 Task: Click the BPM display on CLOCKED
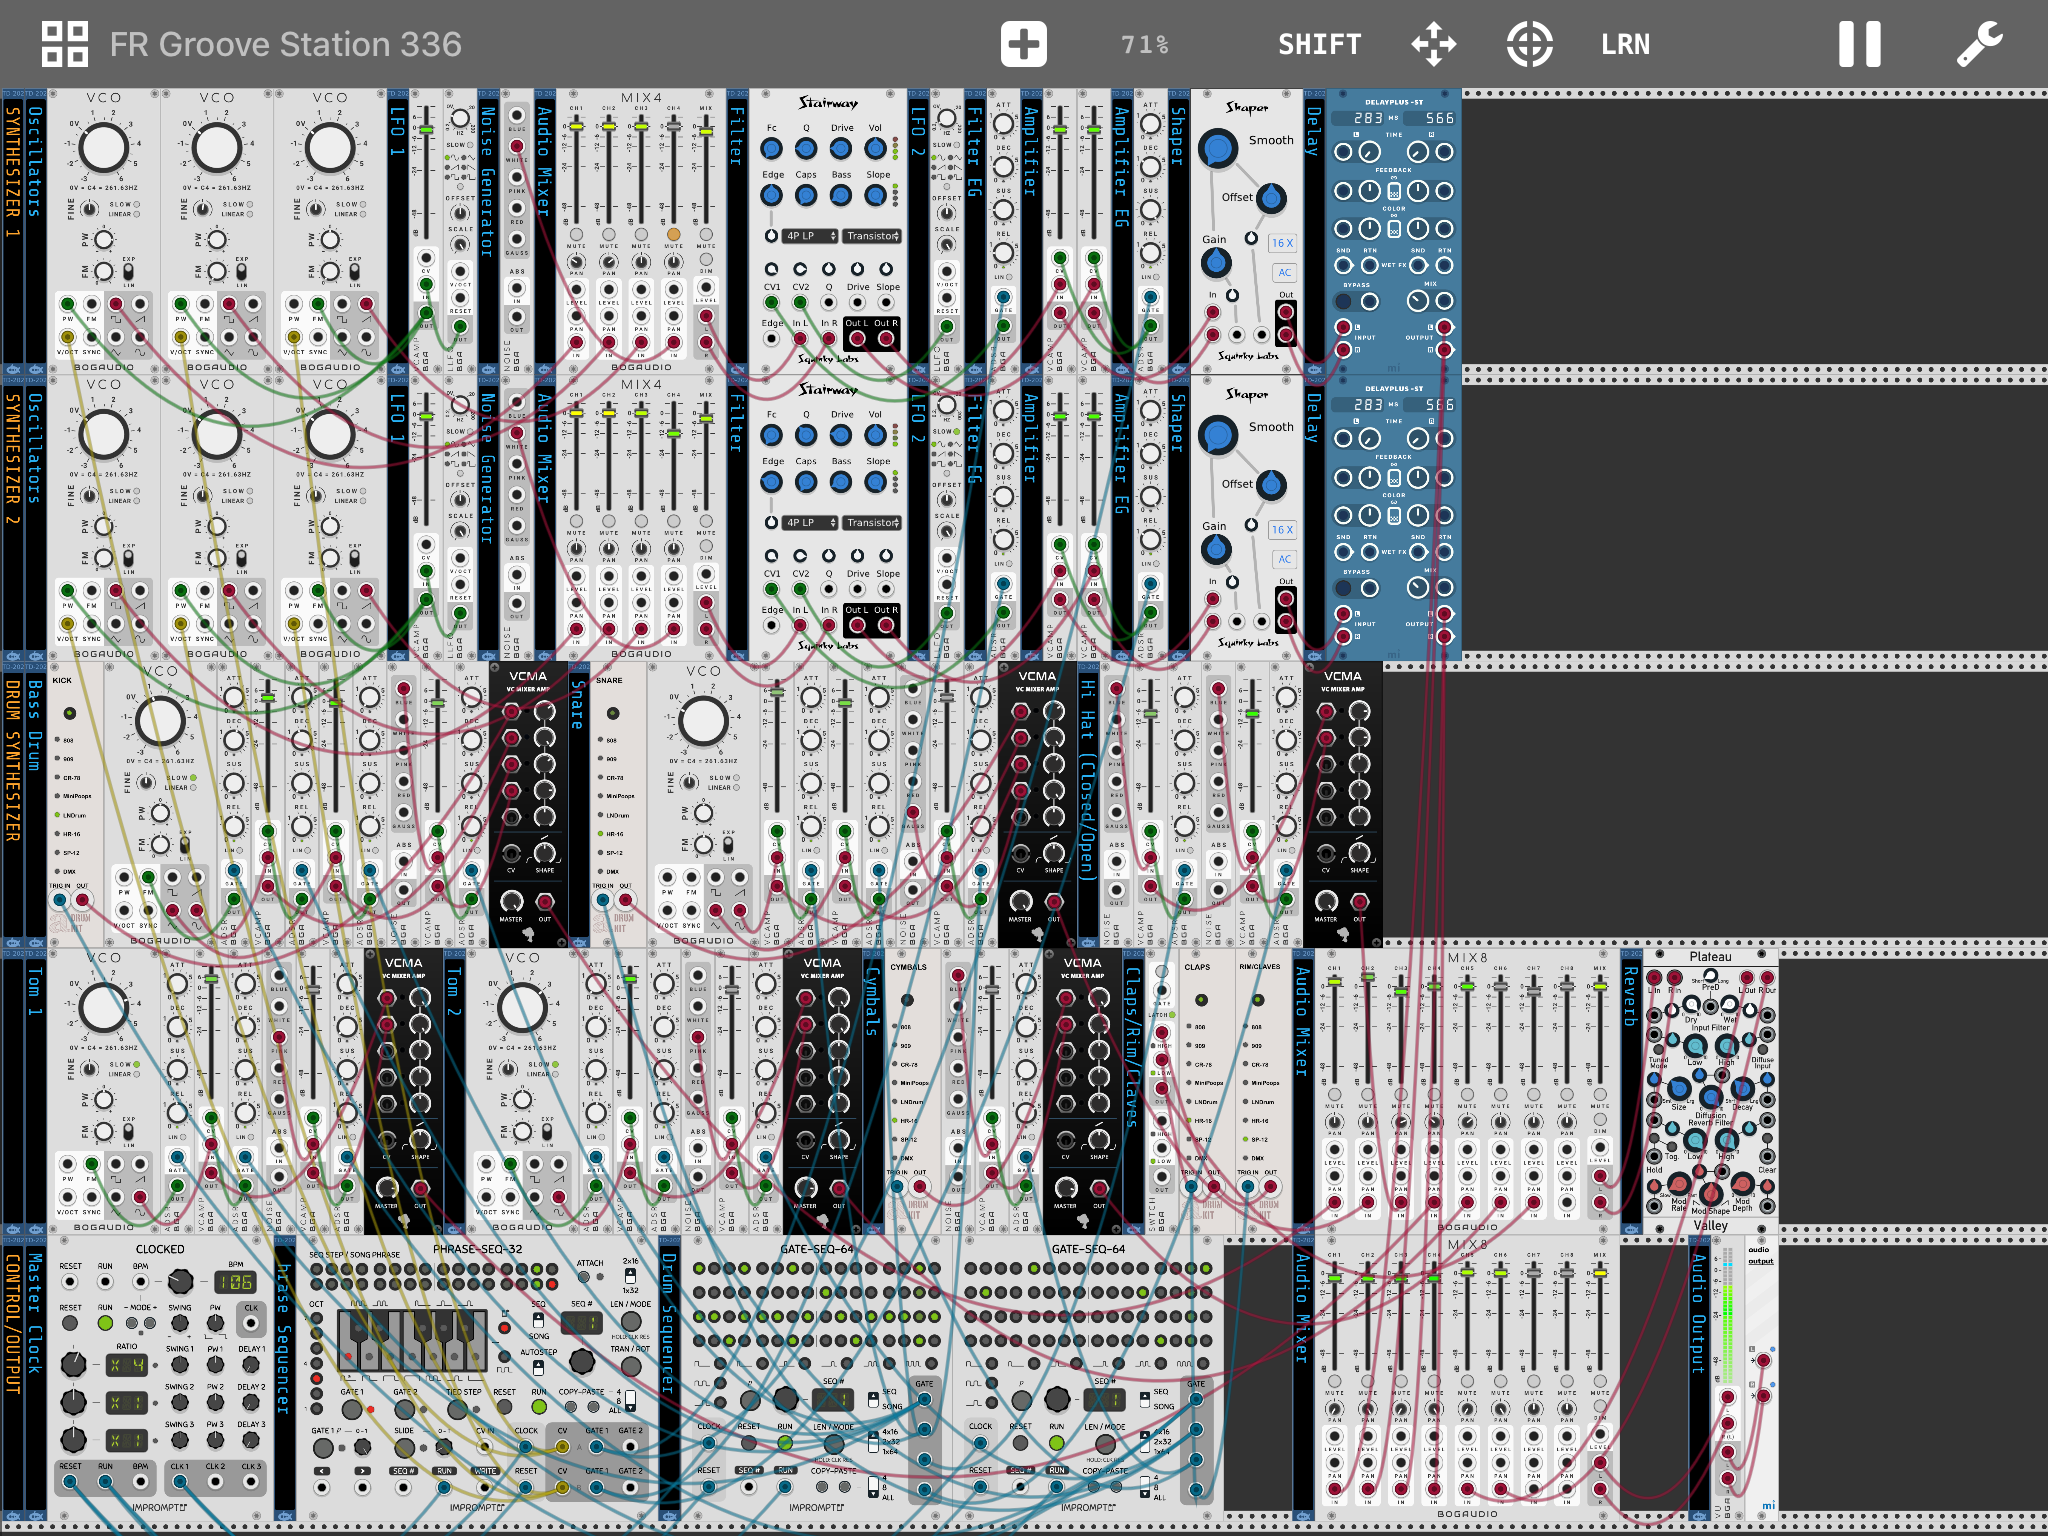[234, 1282]
